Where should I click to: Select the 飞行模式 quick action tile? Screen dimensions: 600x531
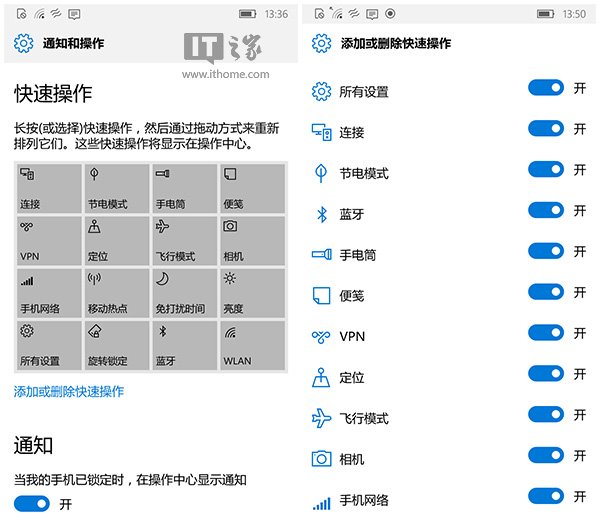184,241
